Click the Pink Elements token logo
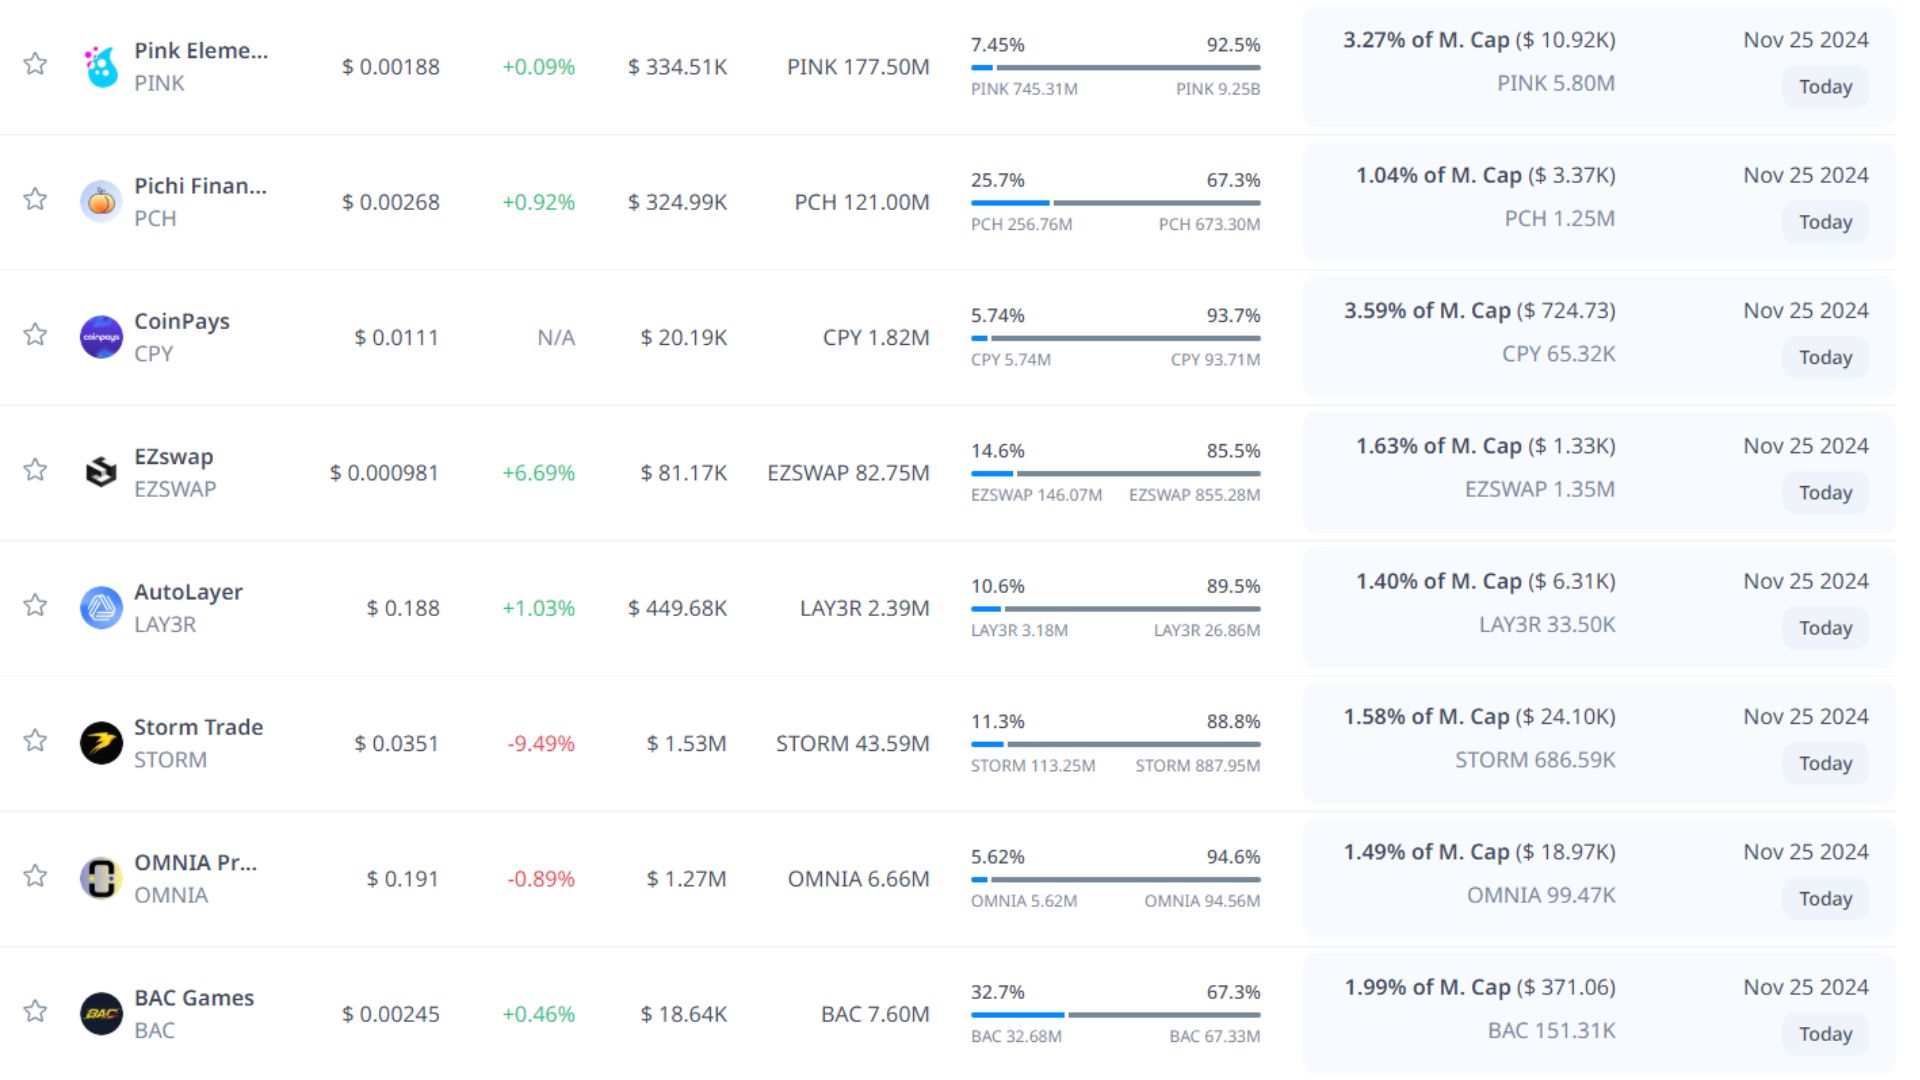The image size is (1920, 1080). [101, 67]
